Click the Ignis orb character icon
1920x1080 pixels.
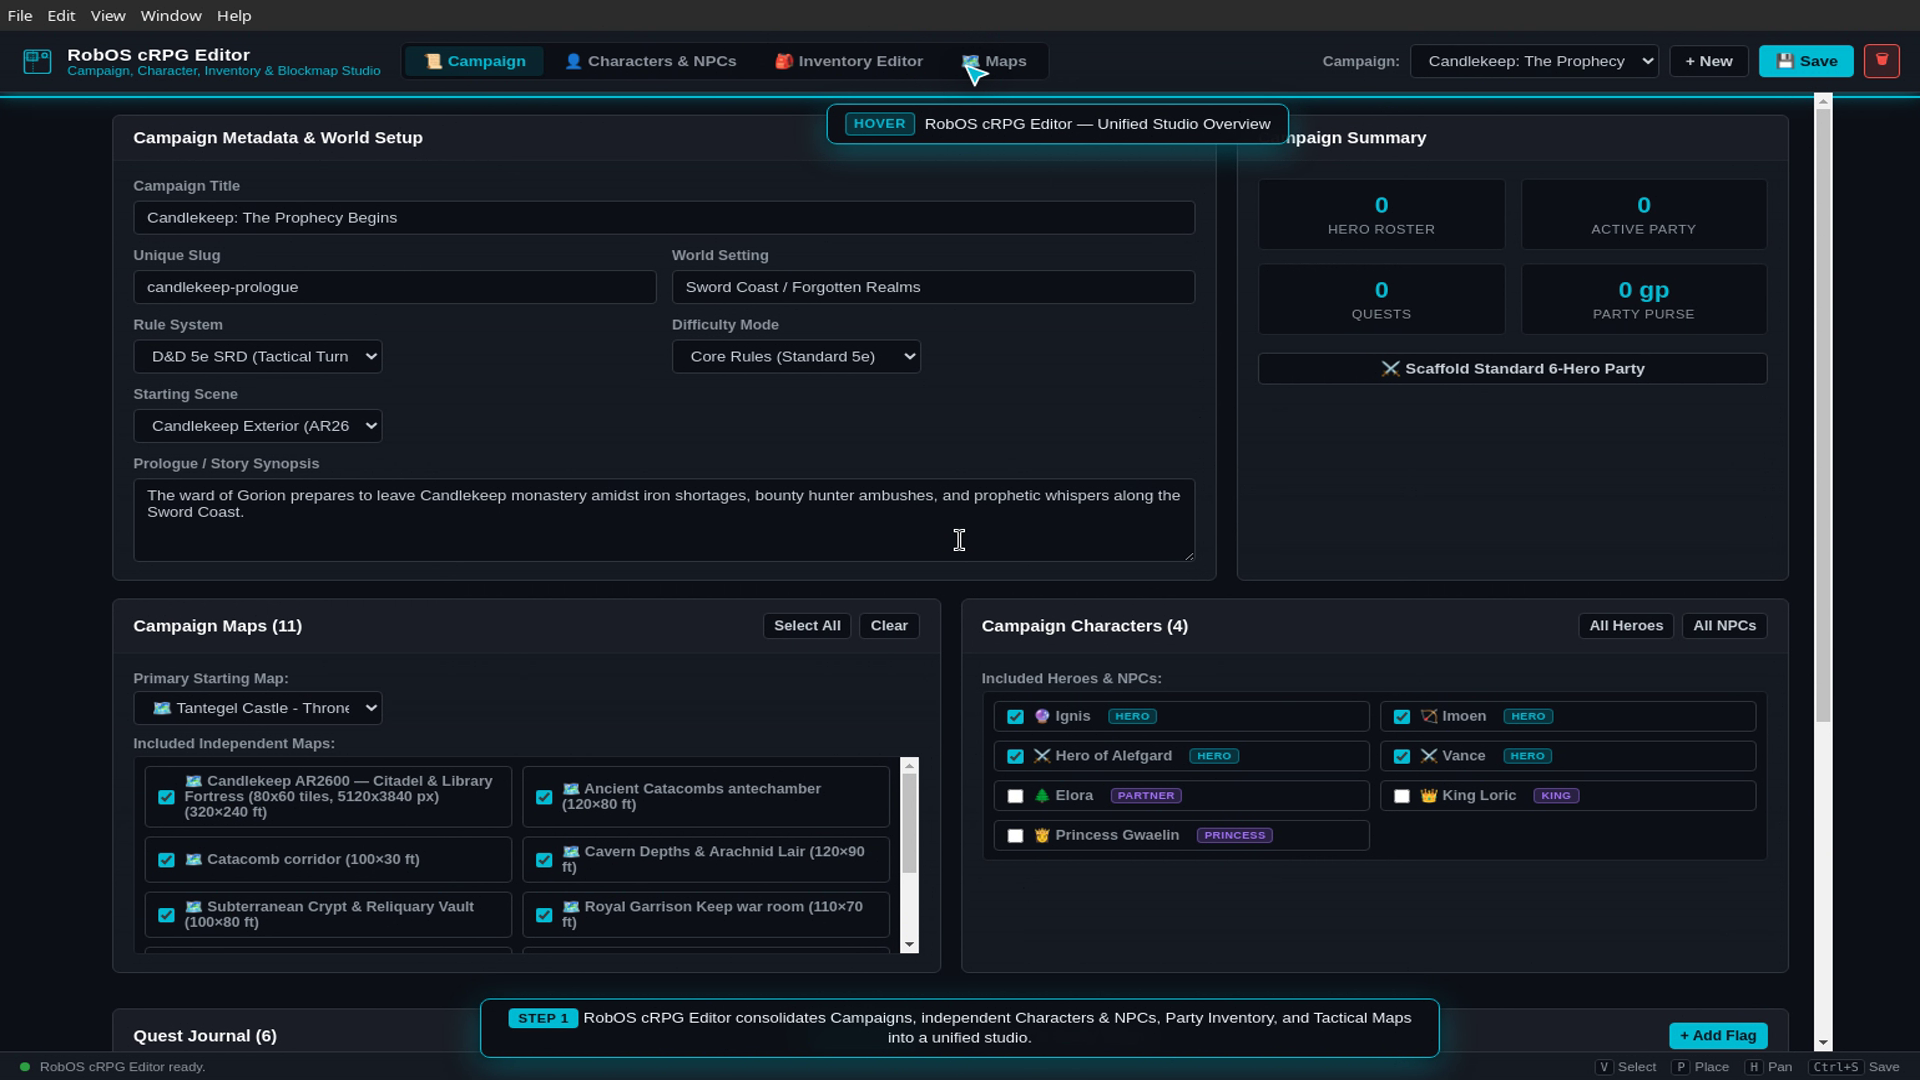tap(1042, 716)
